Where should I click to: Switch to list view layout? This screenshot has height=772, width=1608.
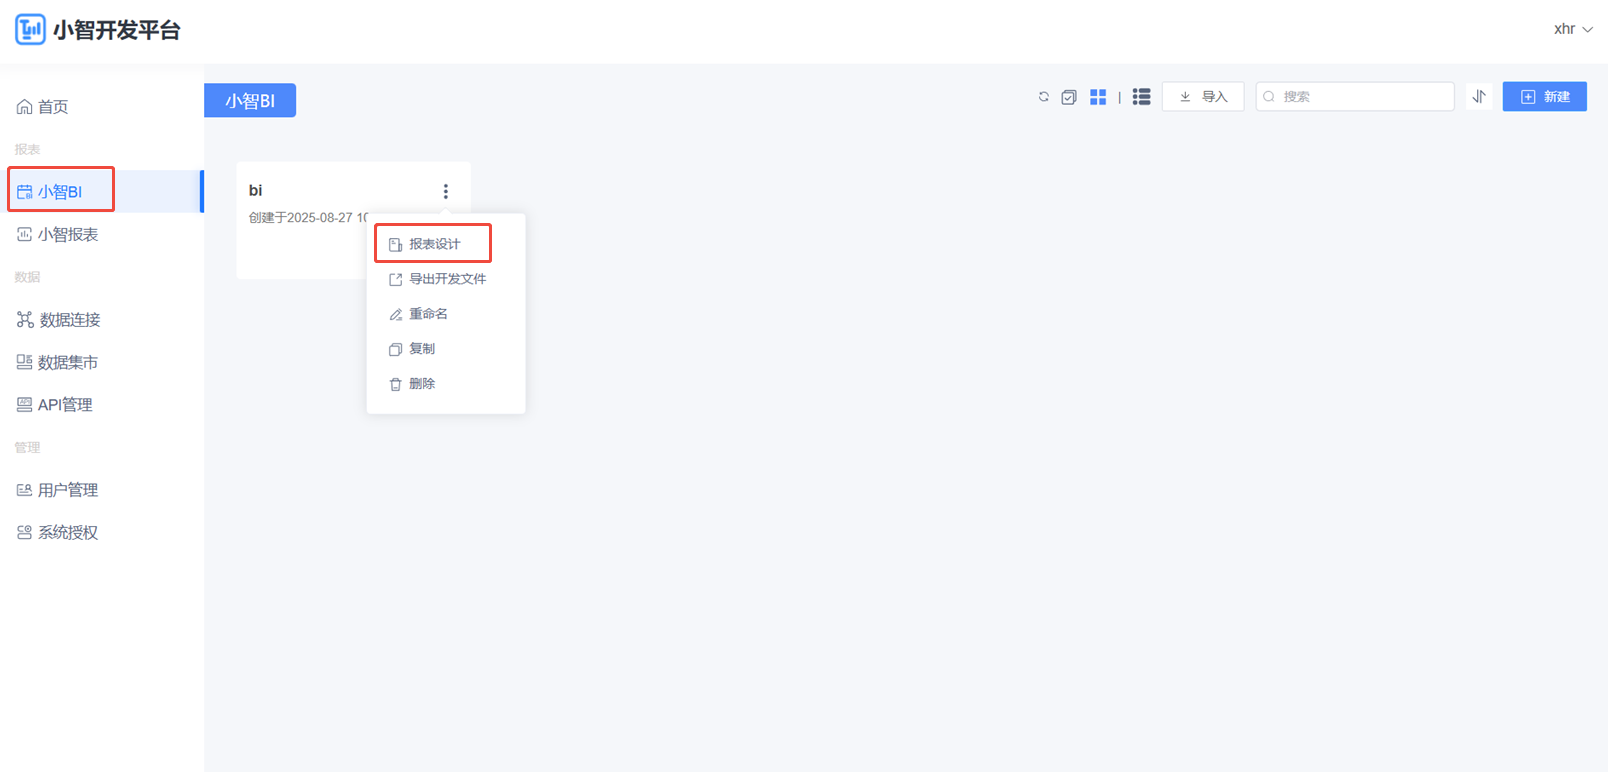pyautogui.click(x=1141, y=97)
